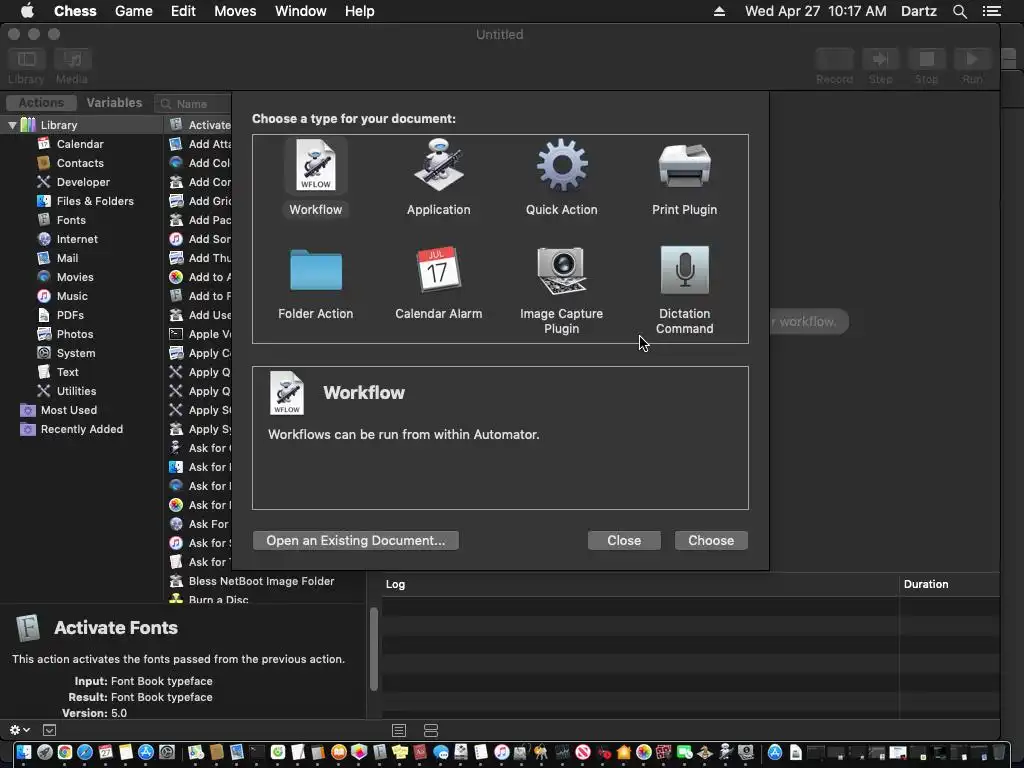The width and height of the screenshot is (1024, 768).
Task: Select Utilities category in Library
Action: point(76,390)
